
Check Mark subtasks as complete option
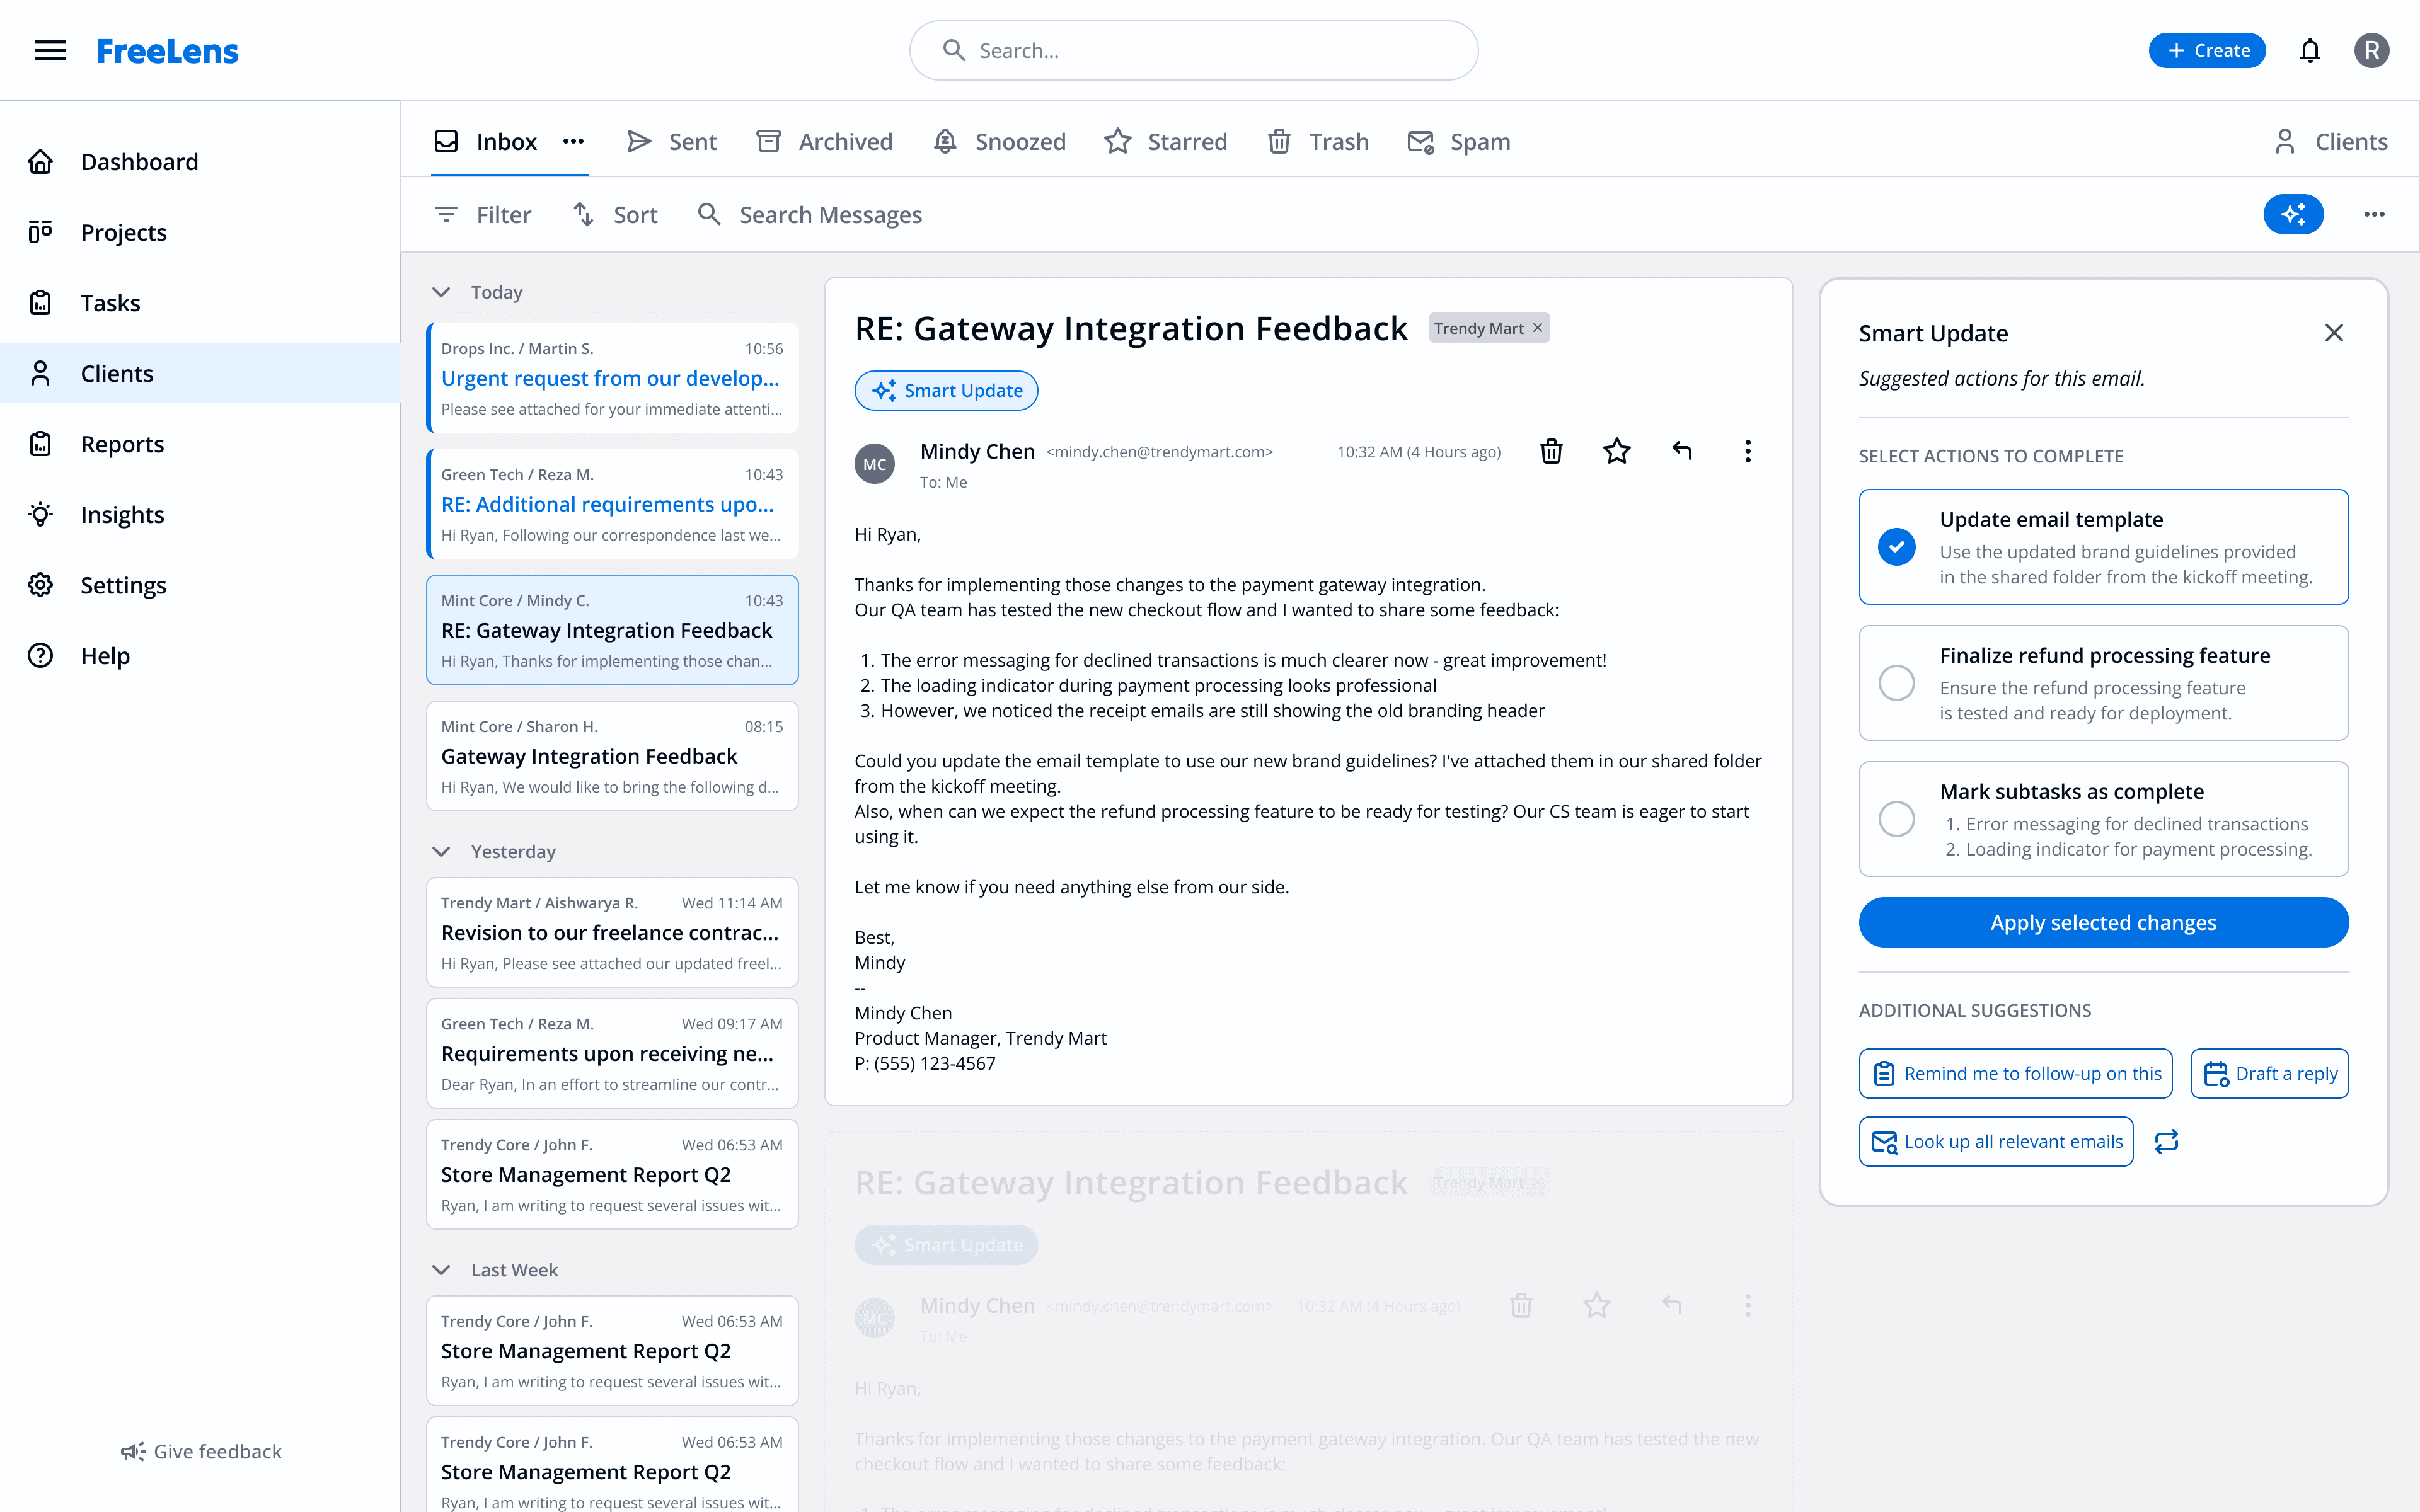coord(1896,819)
